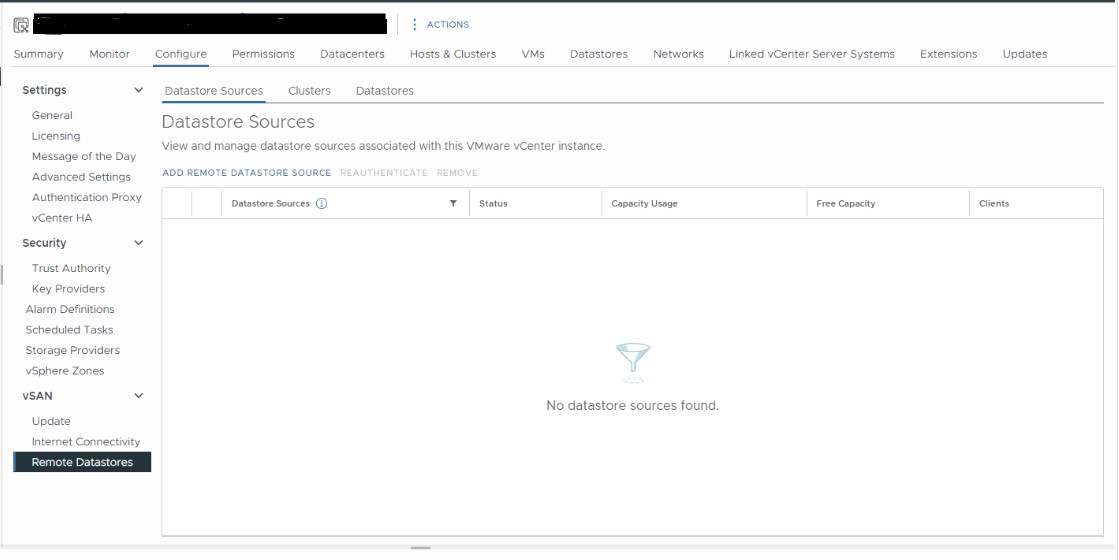This screenshot has width=1119, height=560.
Task: Open vCenter HA settings
Action: point(62,218)
